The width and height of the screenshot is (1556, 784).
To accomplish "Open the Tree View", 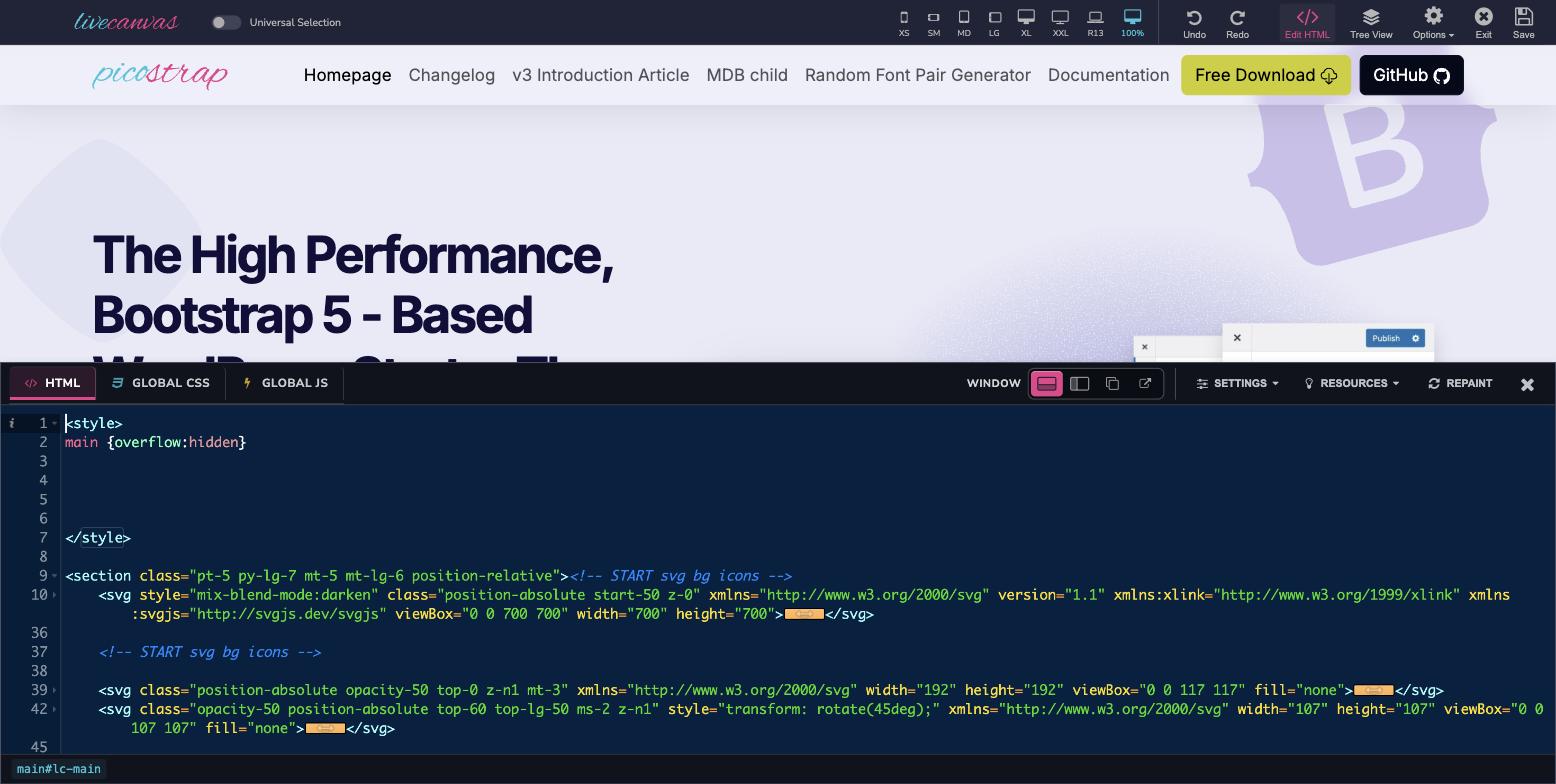I will (x=1371, y=22).
